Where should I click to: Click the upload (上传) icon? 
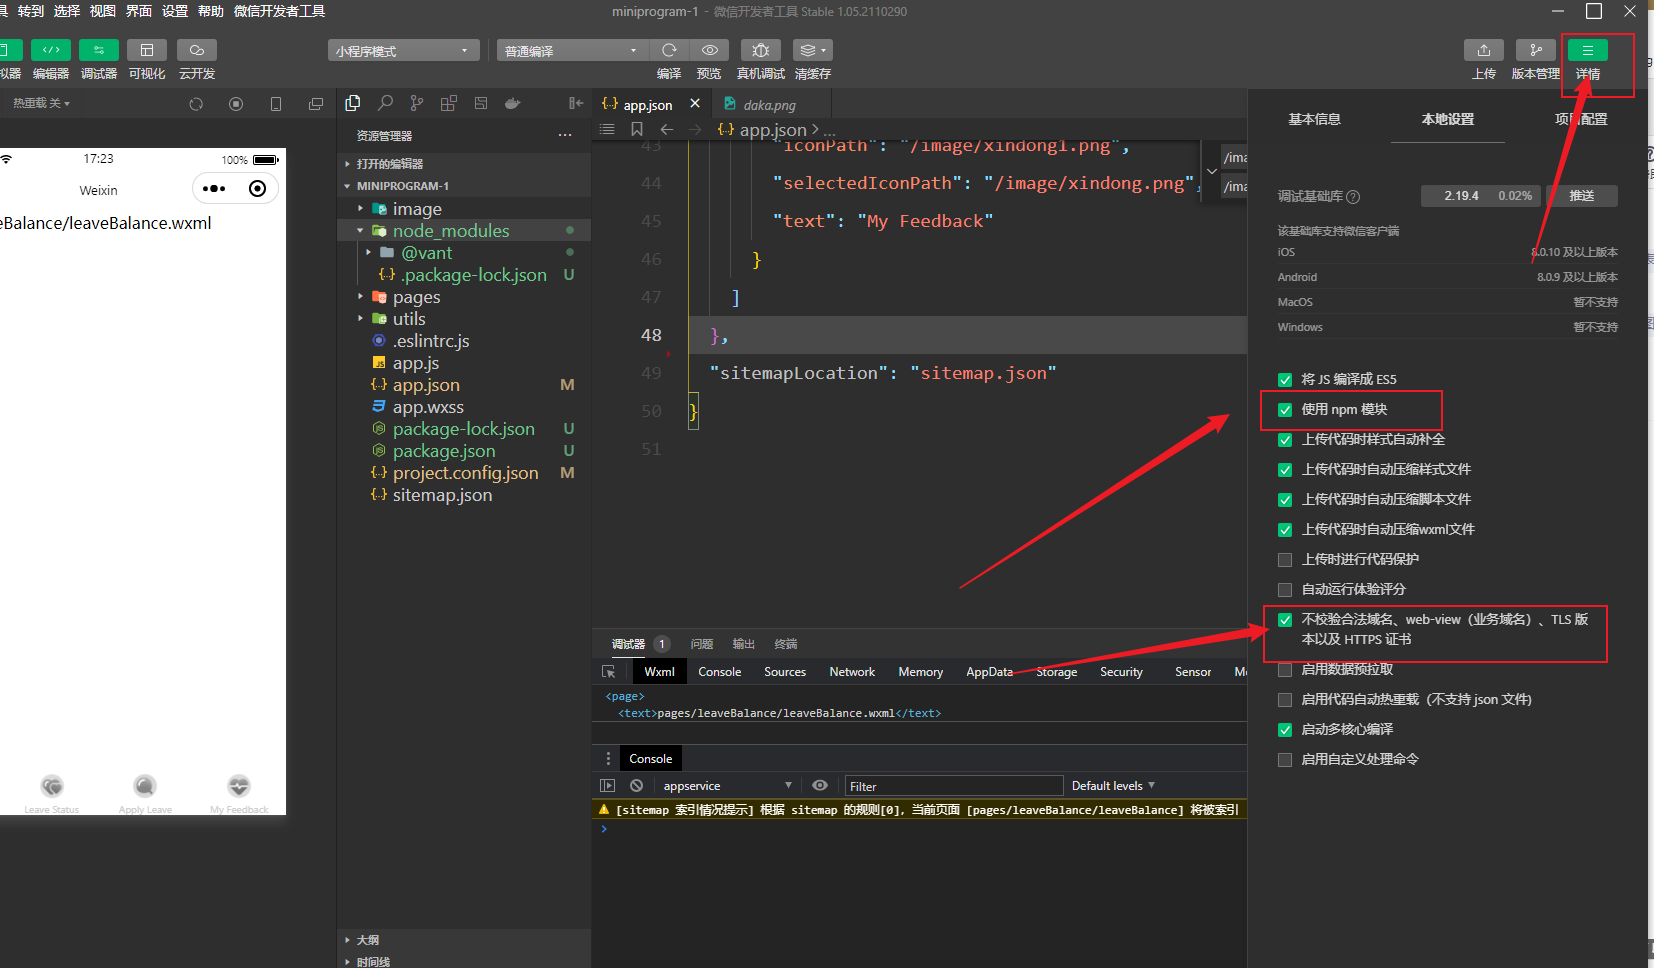pyautogui.click(x=1484, y=50)
